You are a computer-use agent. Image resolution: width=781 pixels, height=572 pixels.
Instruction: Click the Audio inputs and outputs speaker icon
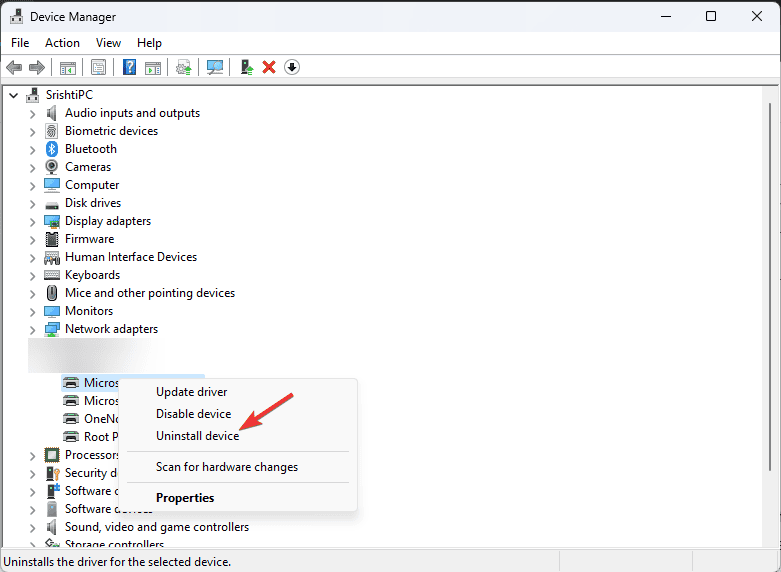[x=52, y=113]
